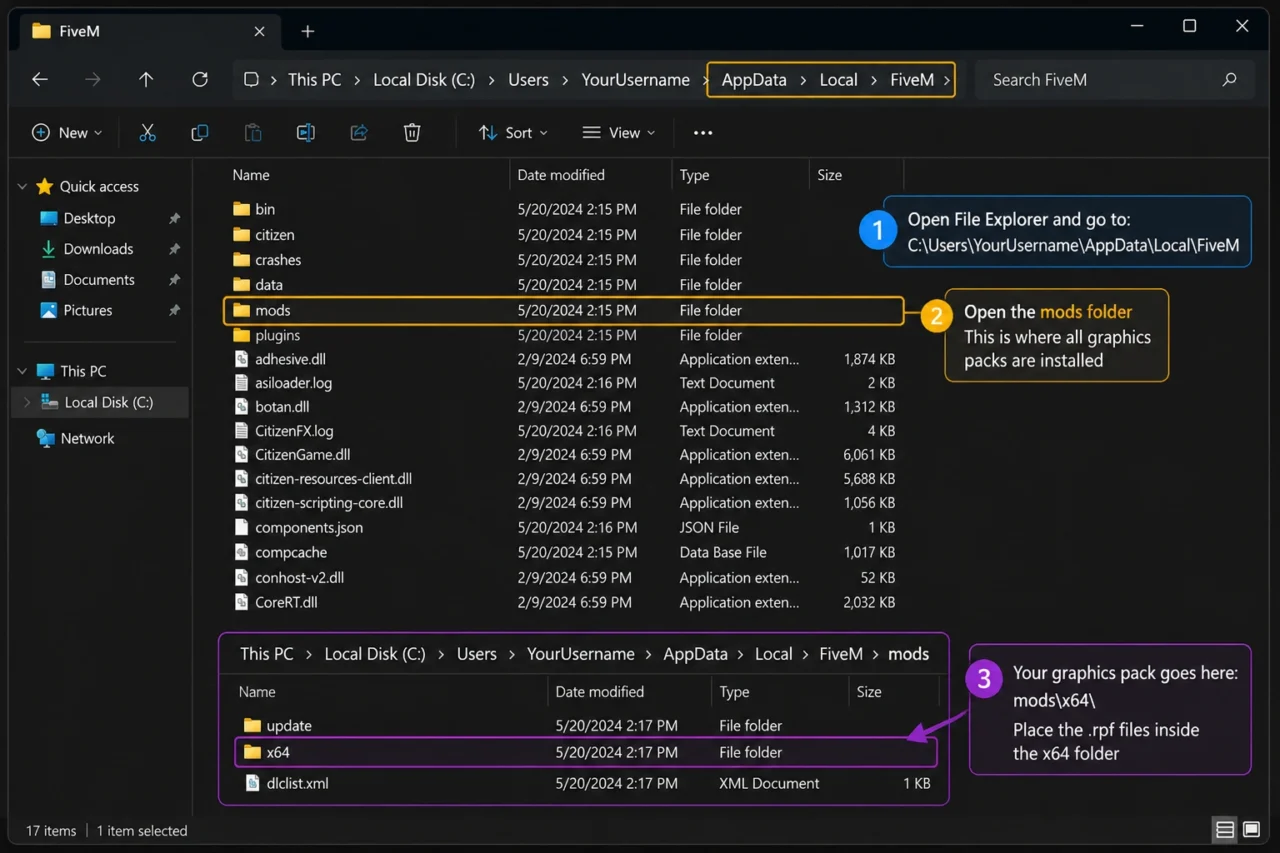This screenshot has width=1280, height=853.
Task: Open the Sort dropdown menu
Action: click(513, 133)
